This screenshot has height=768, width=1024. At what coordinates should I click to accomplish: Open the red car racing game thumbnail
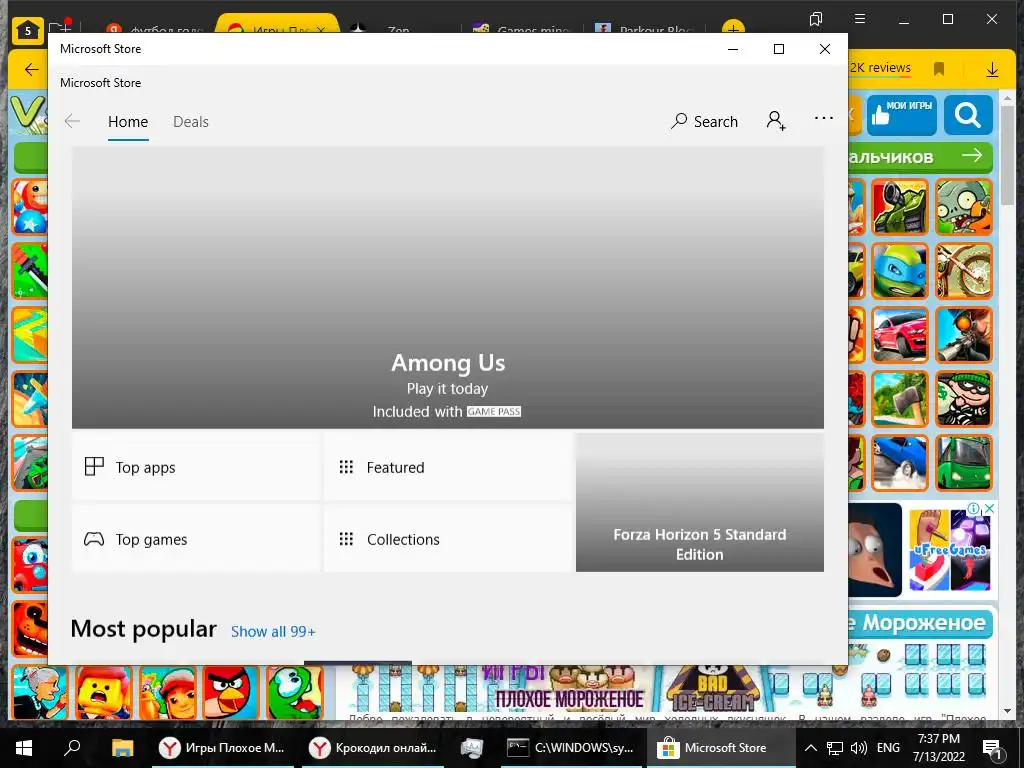tap(900, 335)
